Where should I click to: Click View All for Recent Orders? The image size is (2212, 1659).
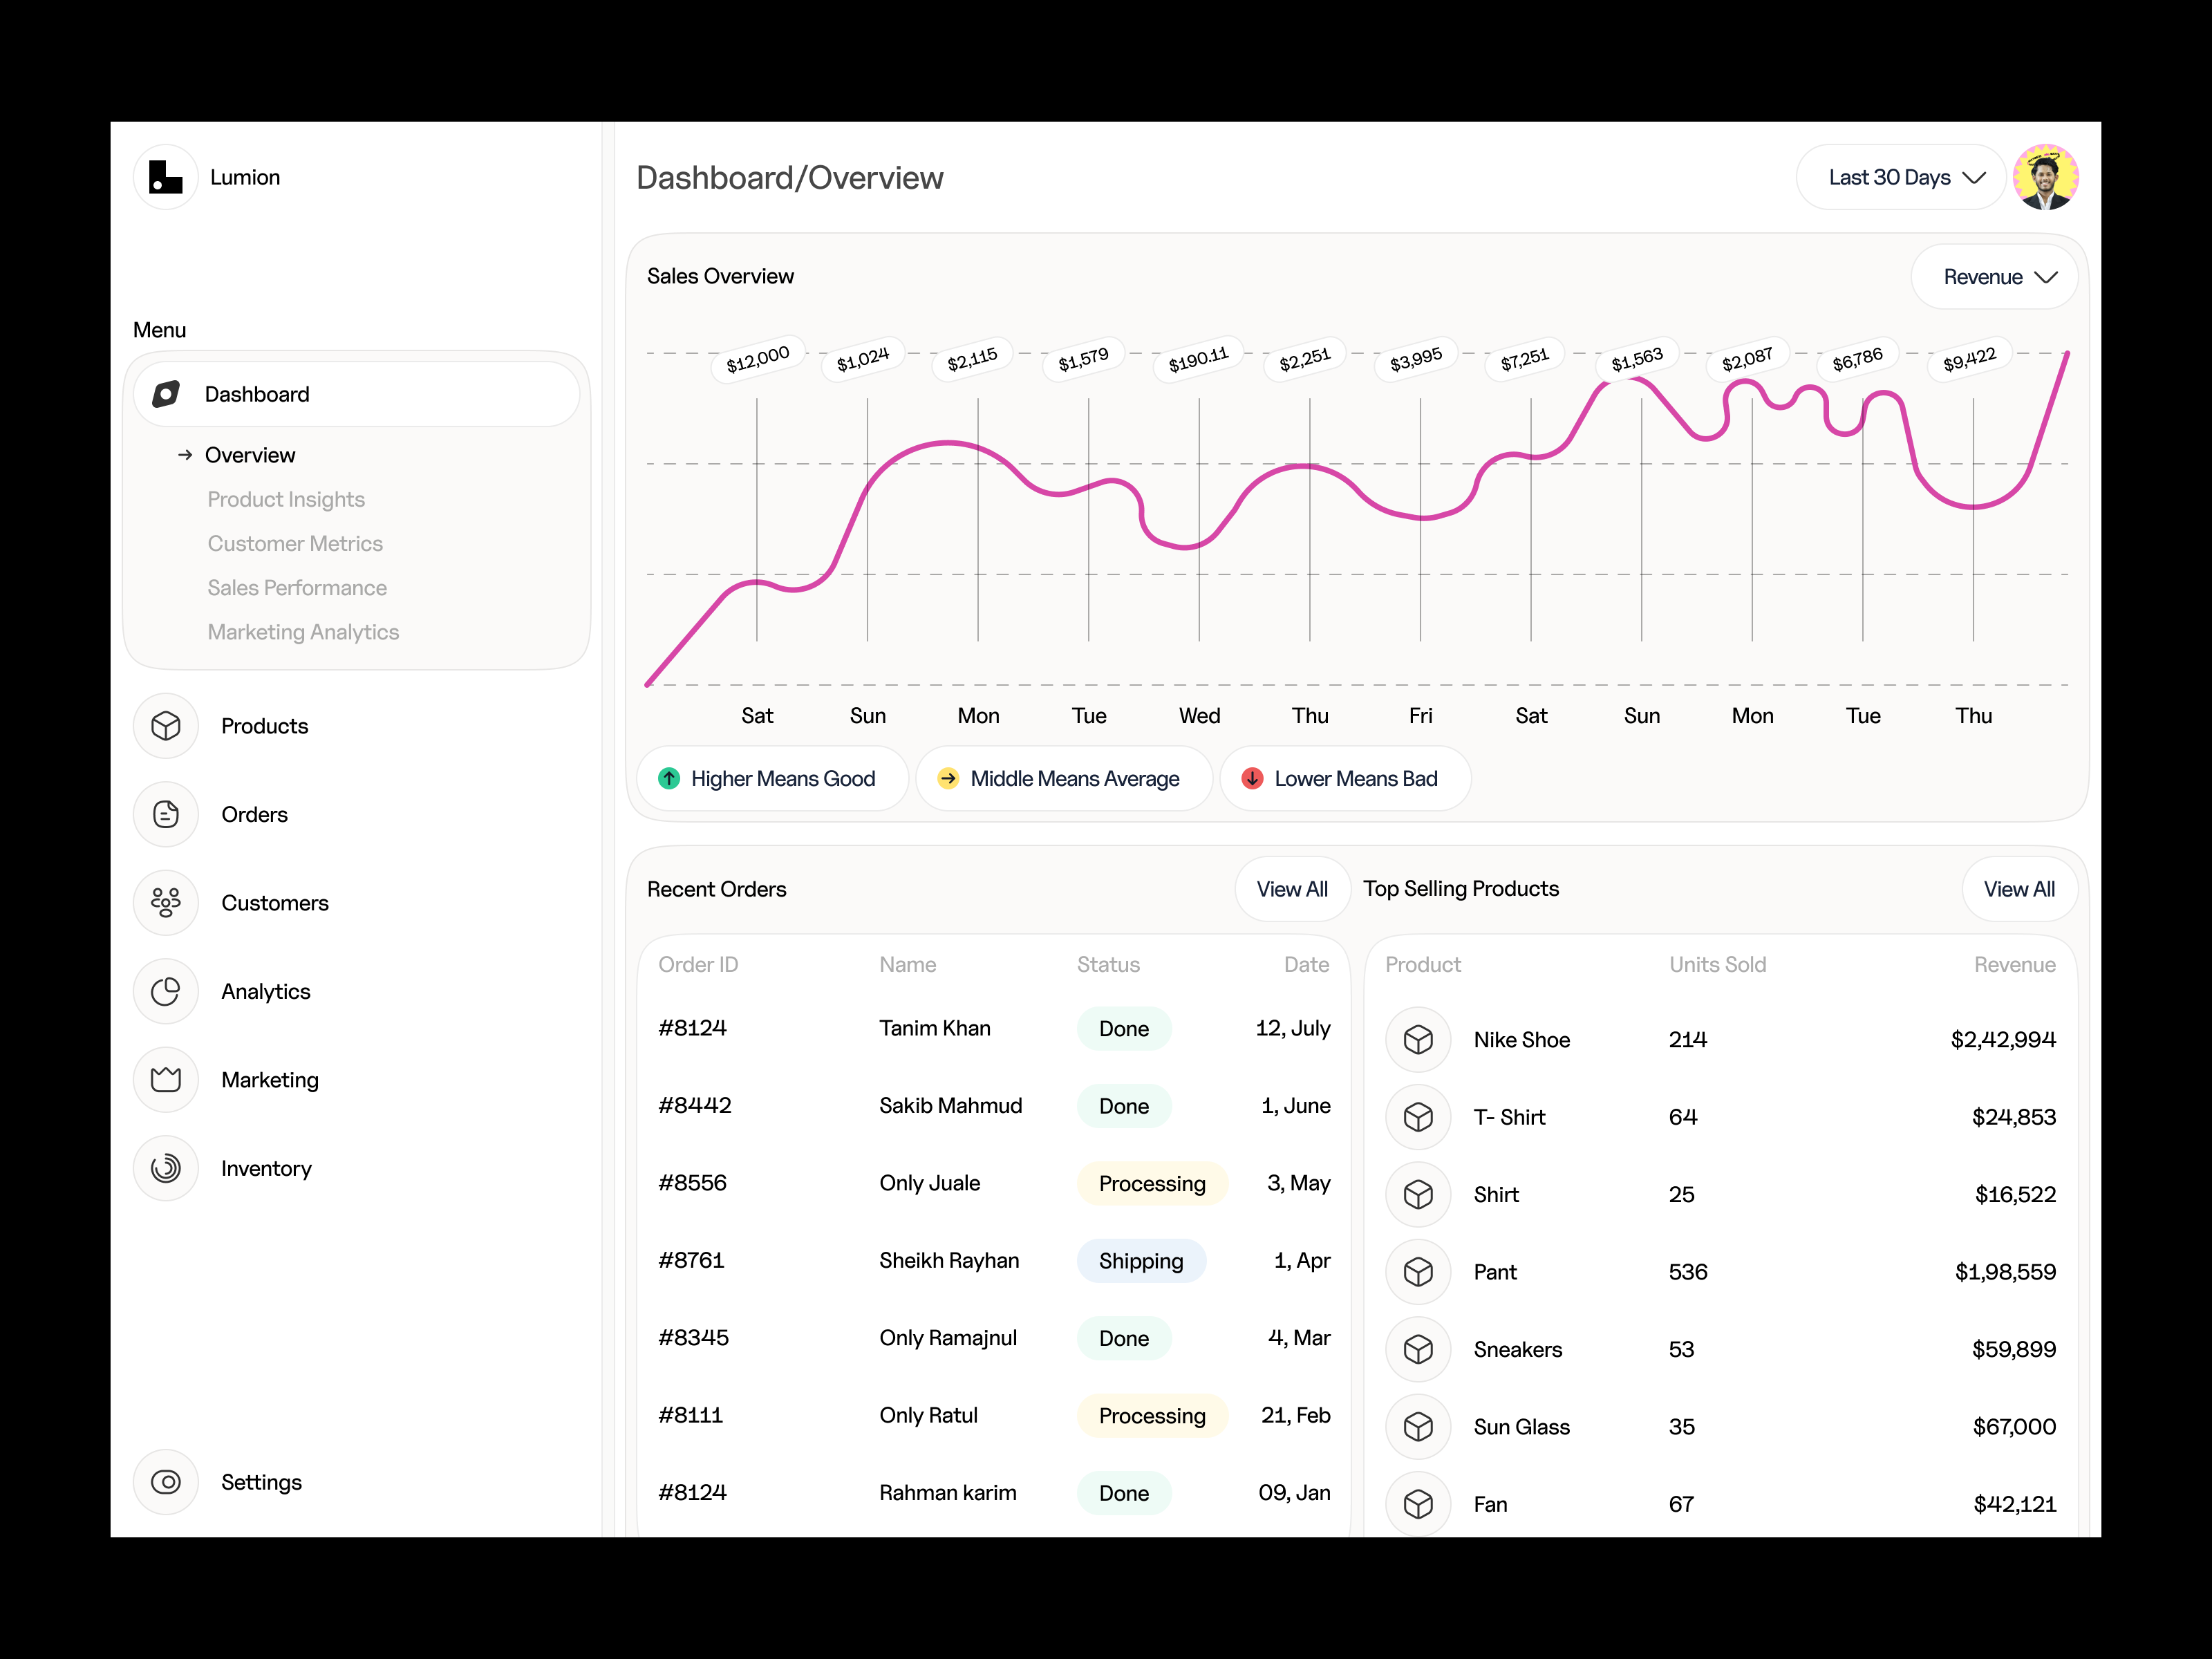click(x=1291, y=889)
